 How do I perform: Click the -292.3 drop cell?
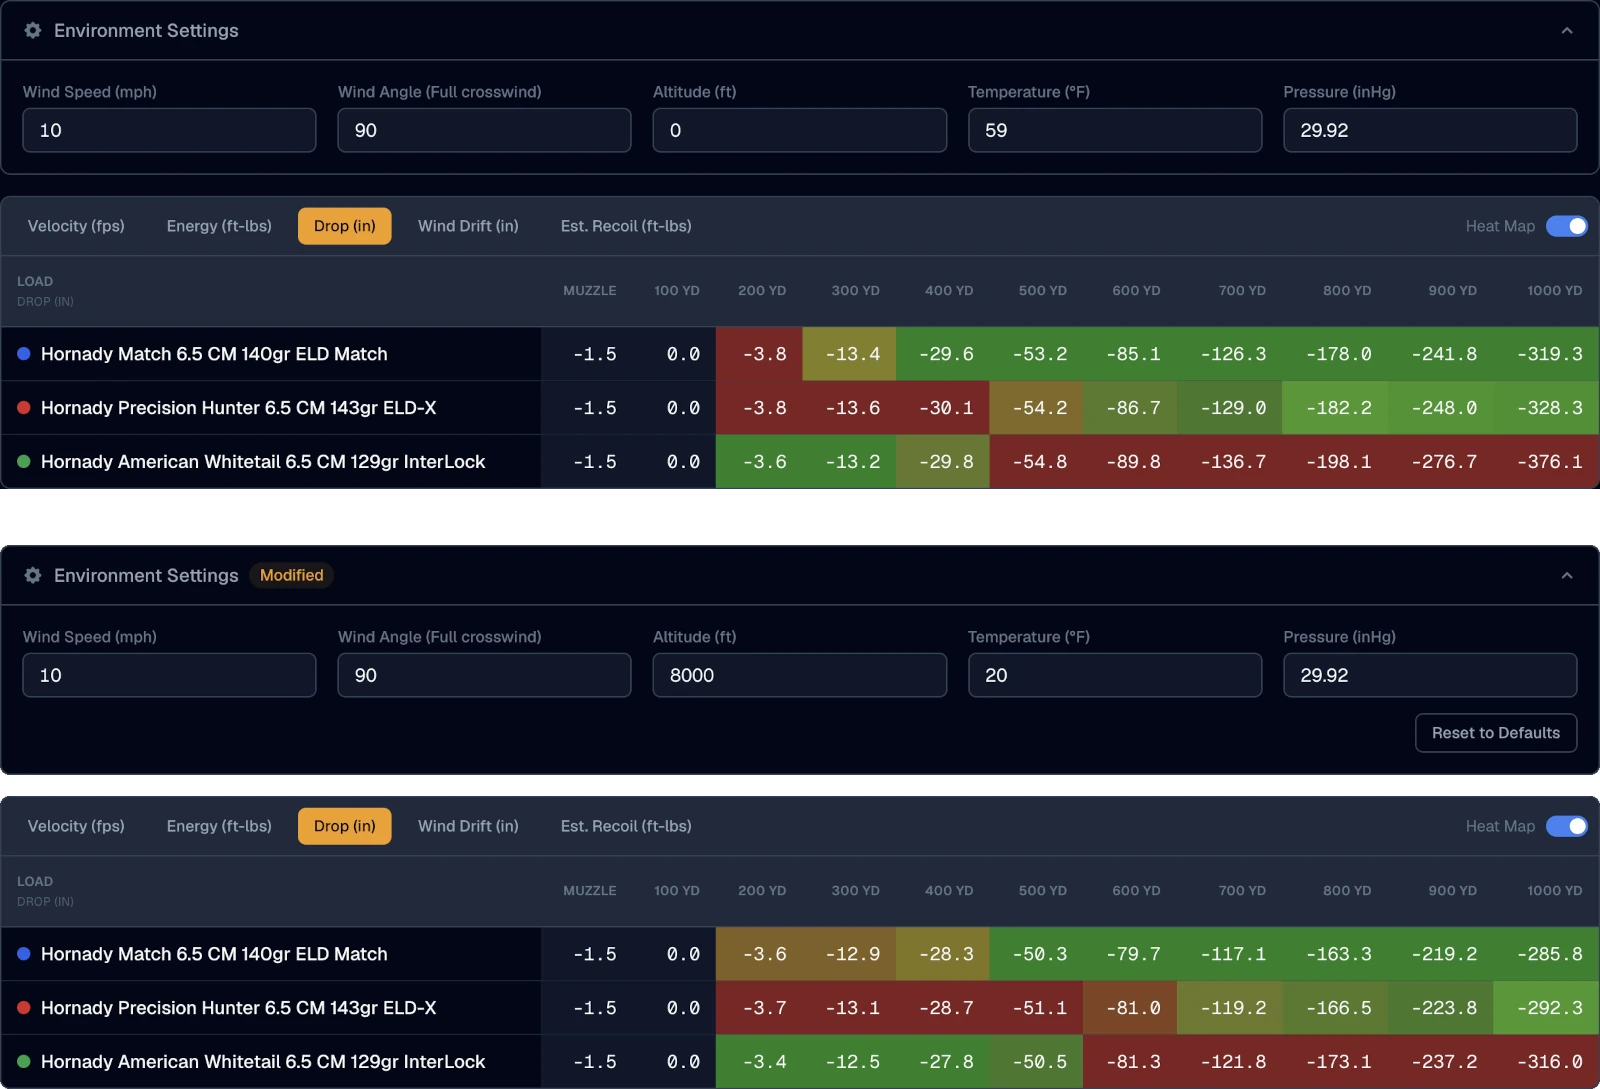click(x=1546, y=1008)
